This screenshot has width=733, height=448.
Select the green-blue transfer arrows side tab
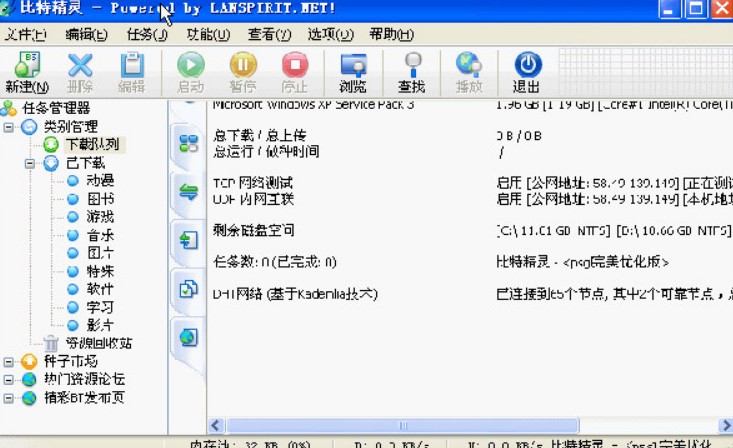tap(189, 192)
